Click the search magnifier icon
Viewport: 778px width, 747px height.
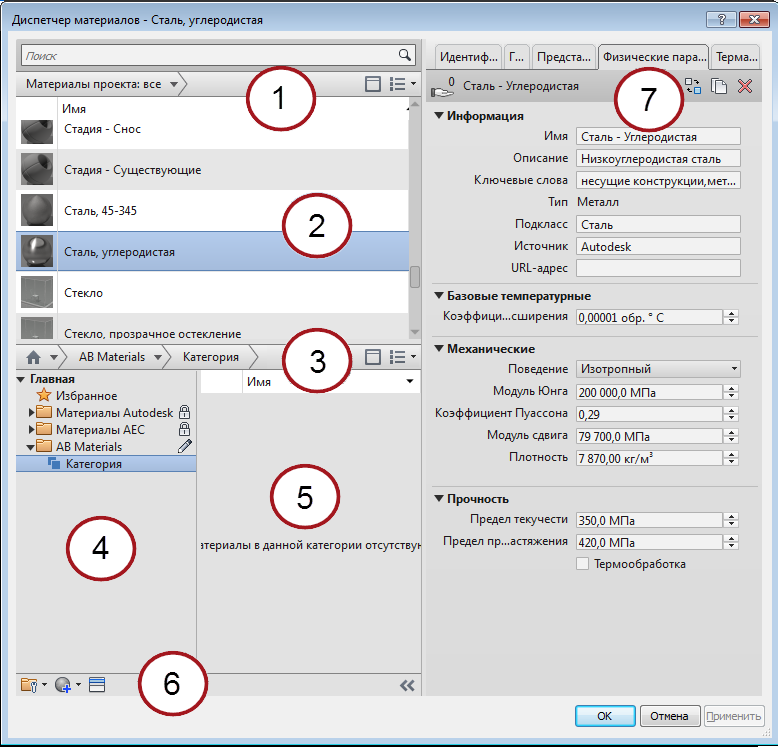click(x=405, y=55)
